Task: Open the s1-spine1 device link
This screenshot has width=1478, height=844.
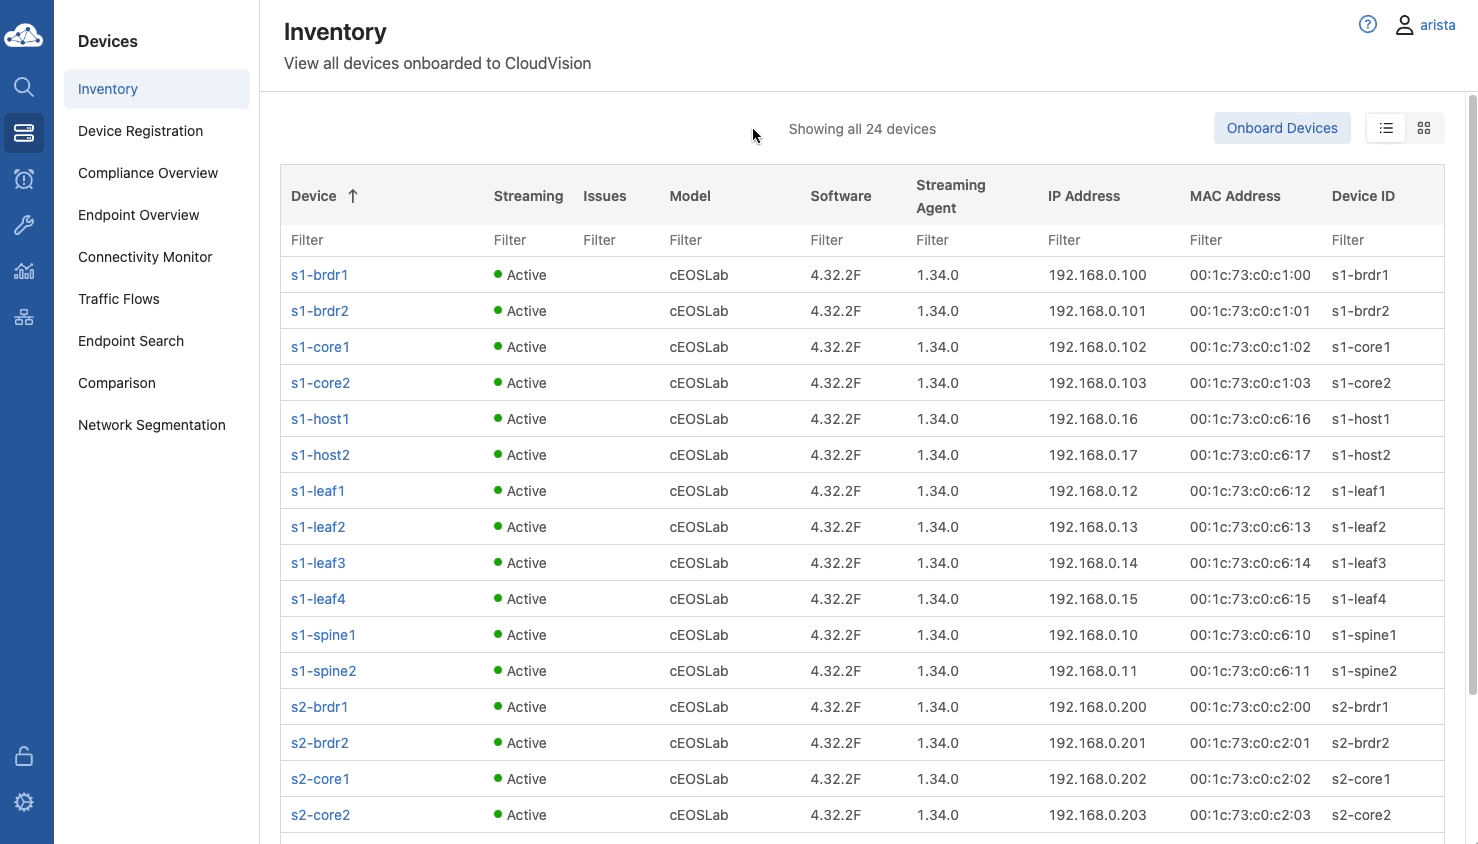Action: 323,635
